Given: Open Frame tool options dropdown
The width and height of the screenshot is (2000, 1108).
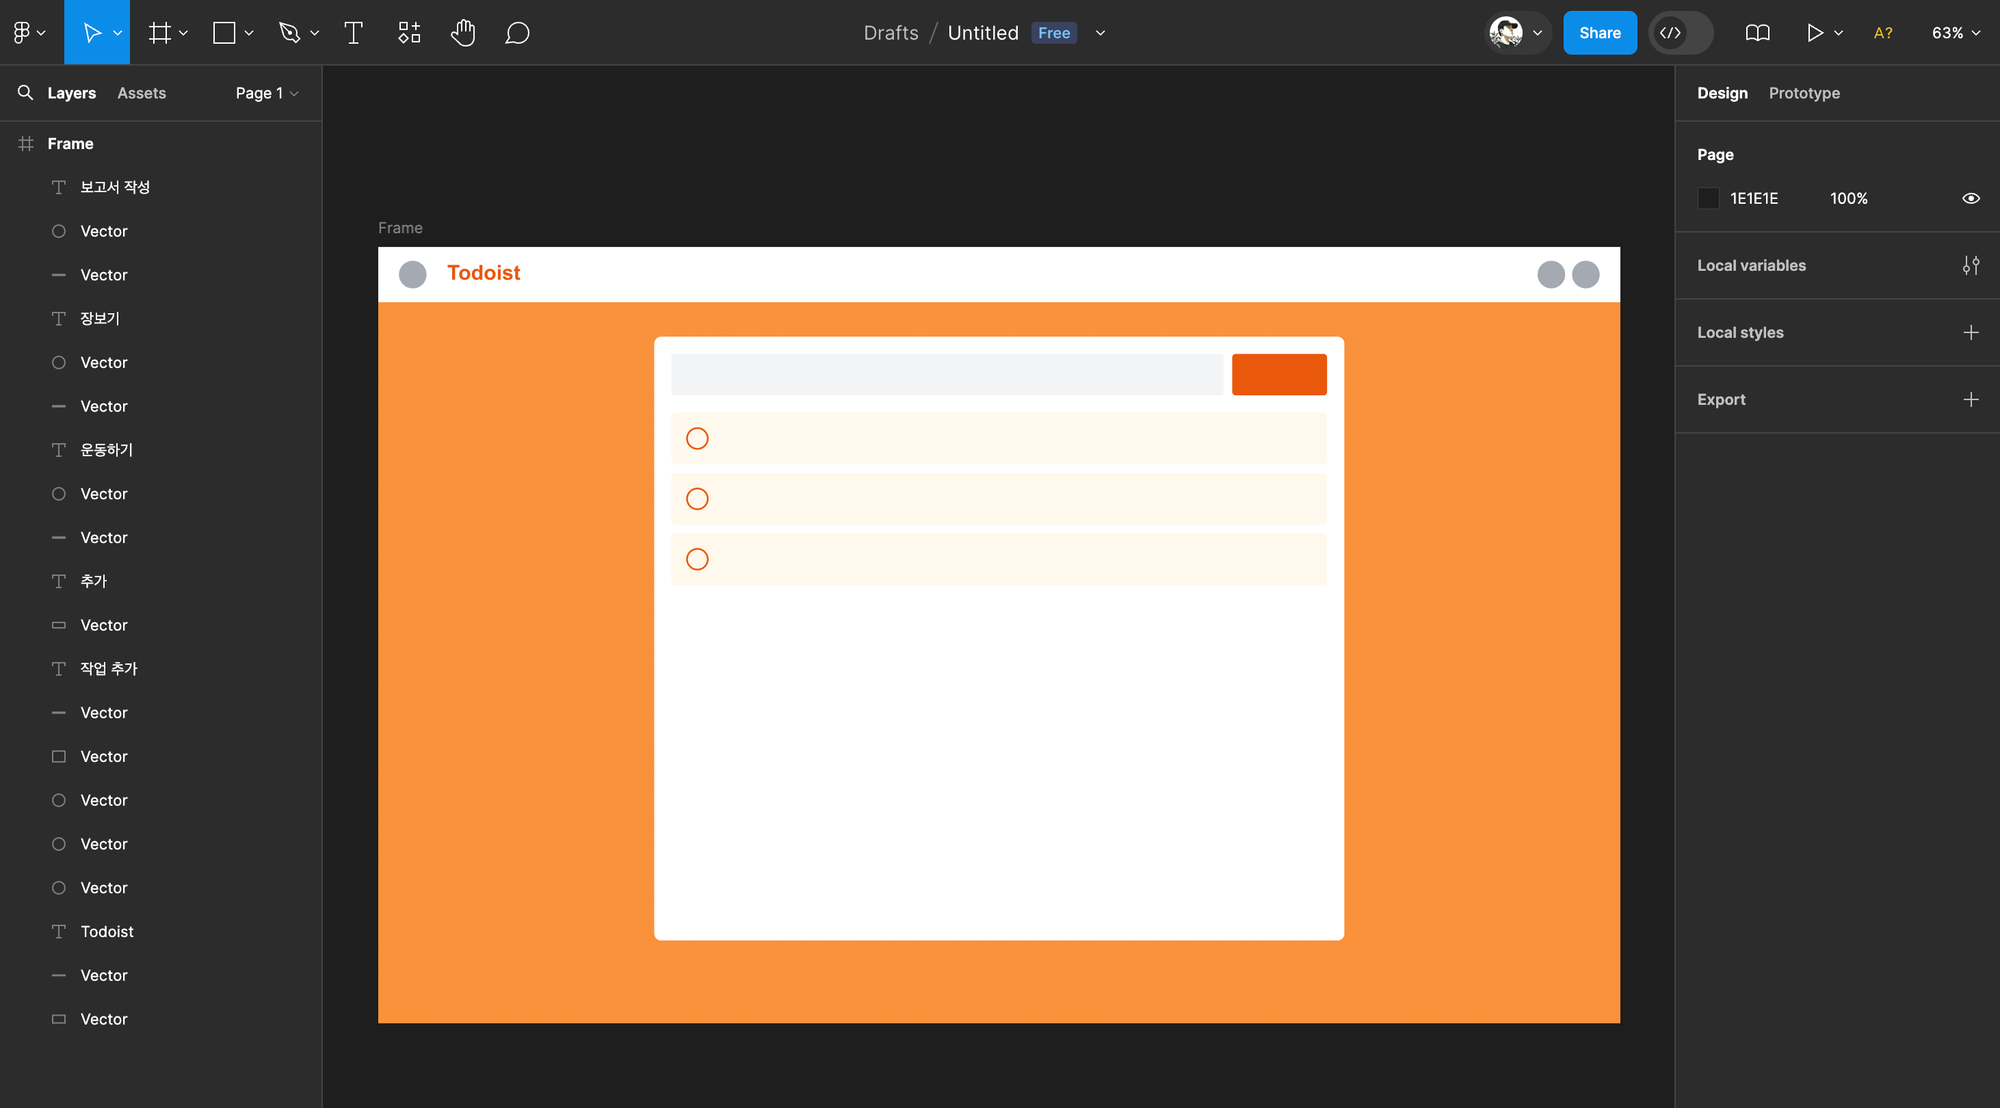Looking at the screenshot, I should click(184, 33).
